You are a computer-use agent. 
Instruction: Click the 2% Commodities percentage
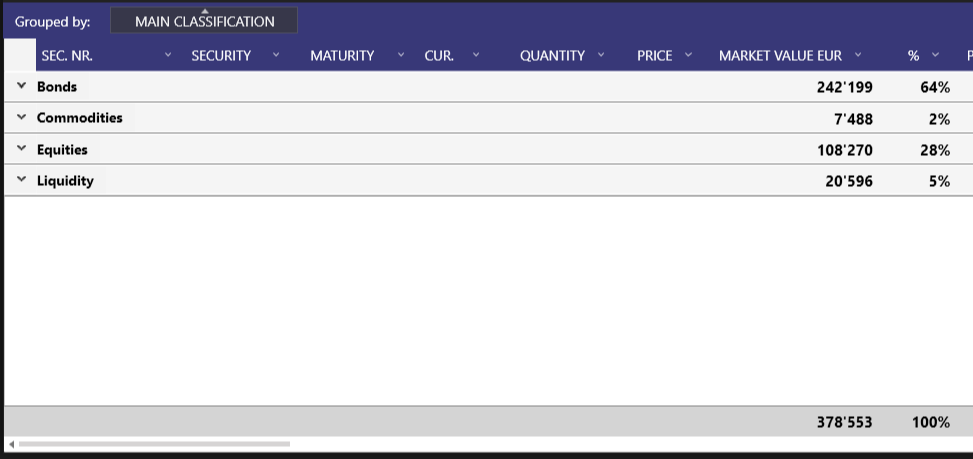(939, 119)
